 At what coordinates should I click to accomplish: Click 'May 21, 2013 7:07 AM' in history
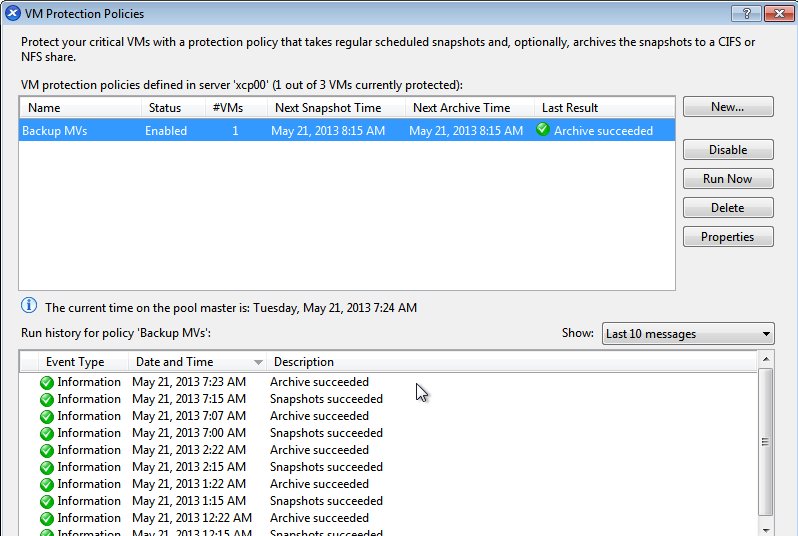(189, 416)
